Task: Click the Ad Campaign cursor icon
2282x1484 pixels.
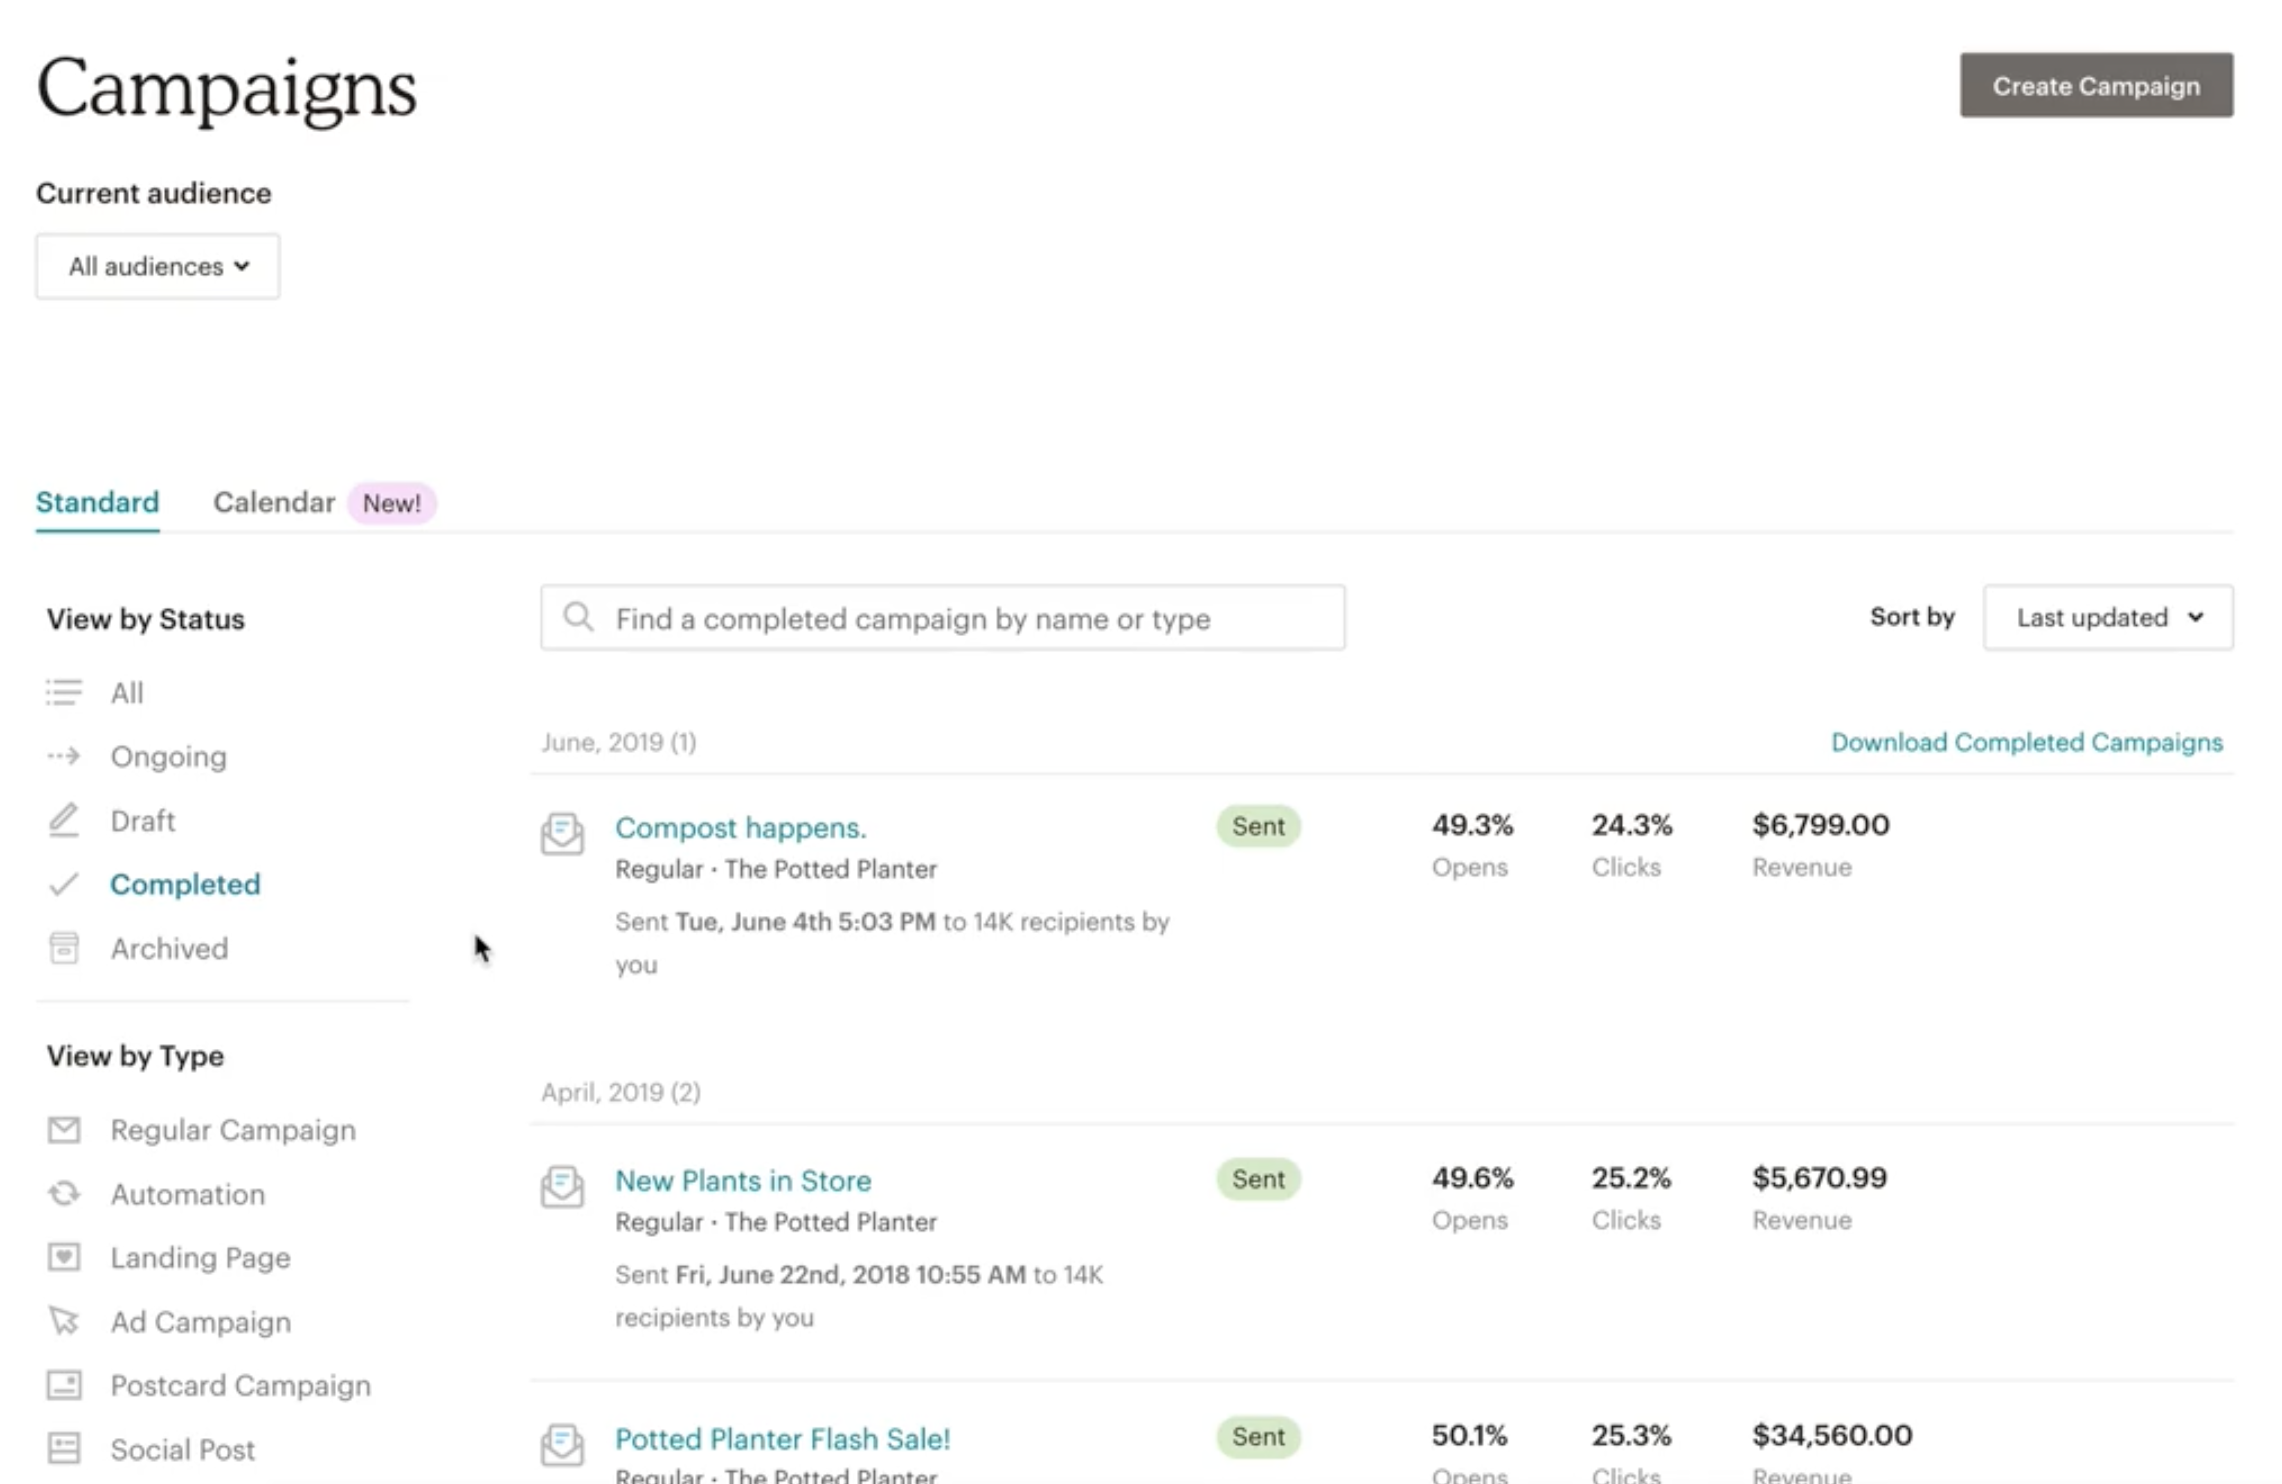Action: 64,1321
